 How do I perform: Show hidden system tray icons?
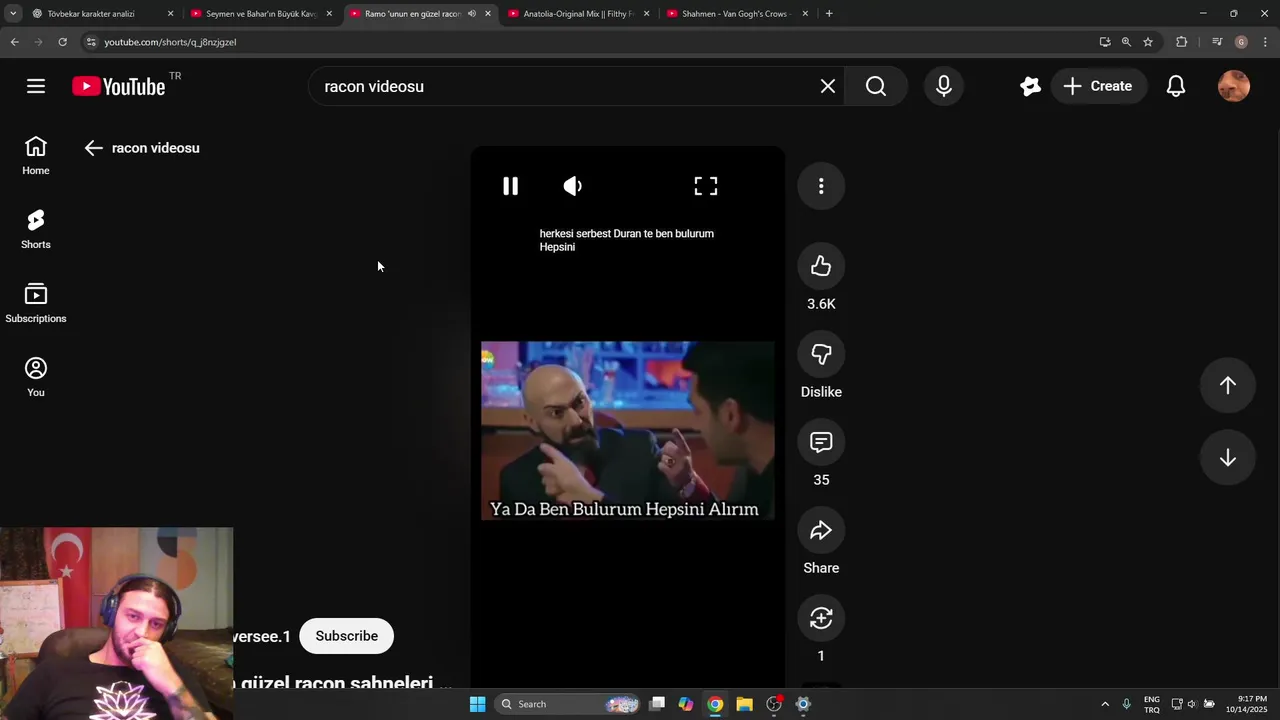[1105, 704]
